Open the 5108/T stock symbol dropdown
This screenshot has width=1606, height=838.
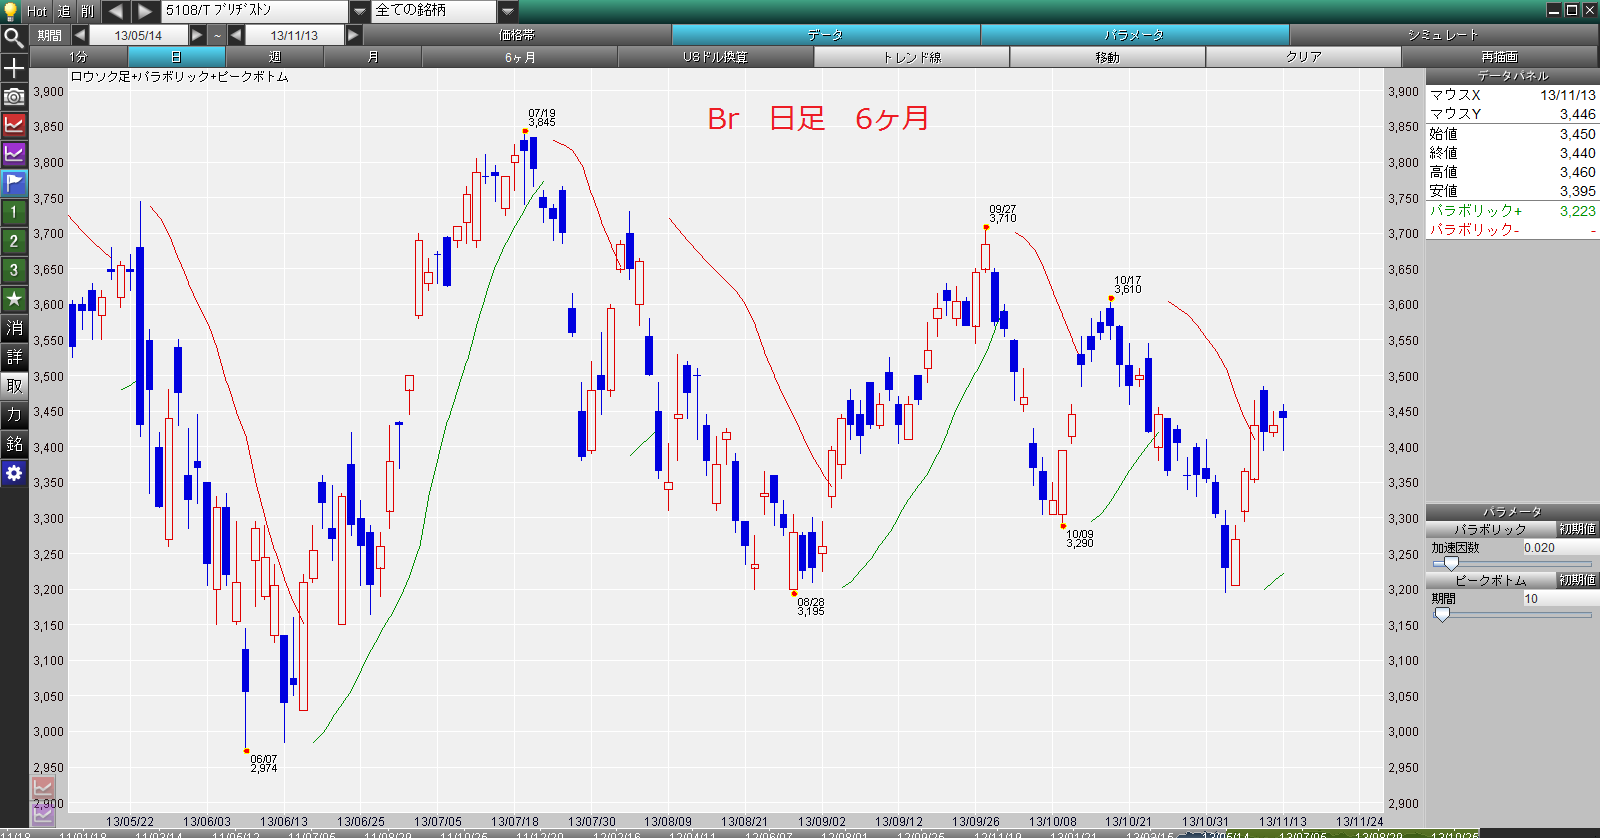[359, 11]
